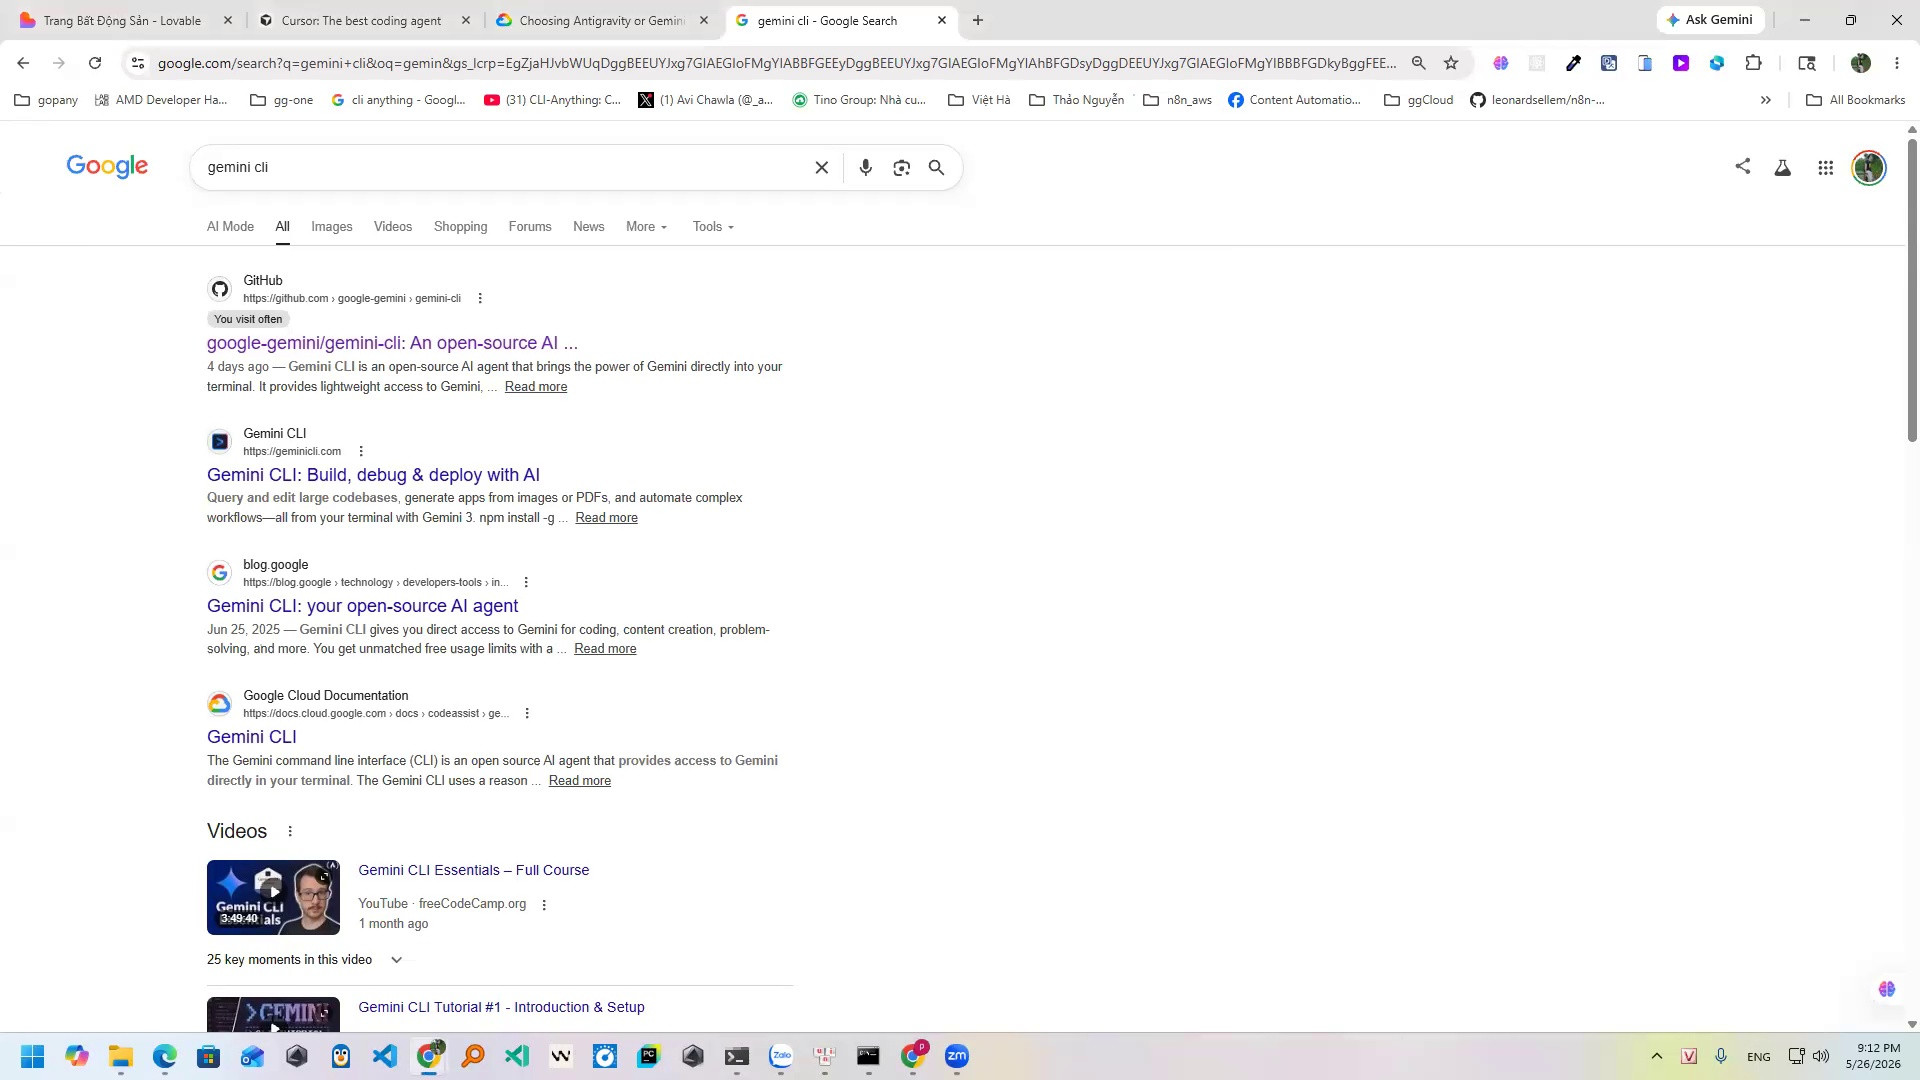Screen dimensions: 1920x1080
Task: Switch to News results tab
Action: (x=589, y=227)
